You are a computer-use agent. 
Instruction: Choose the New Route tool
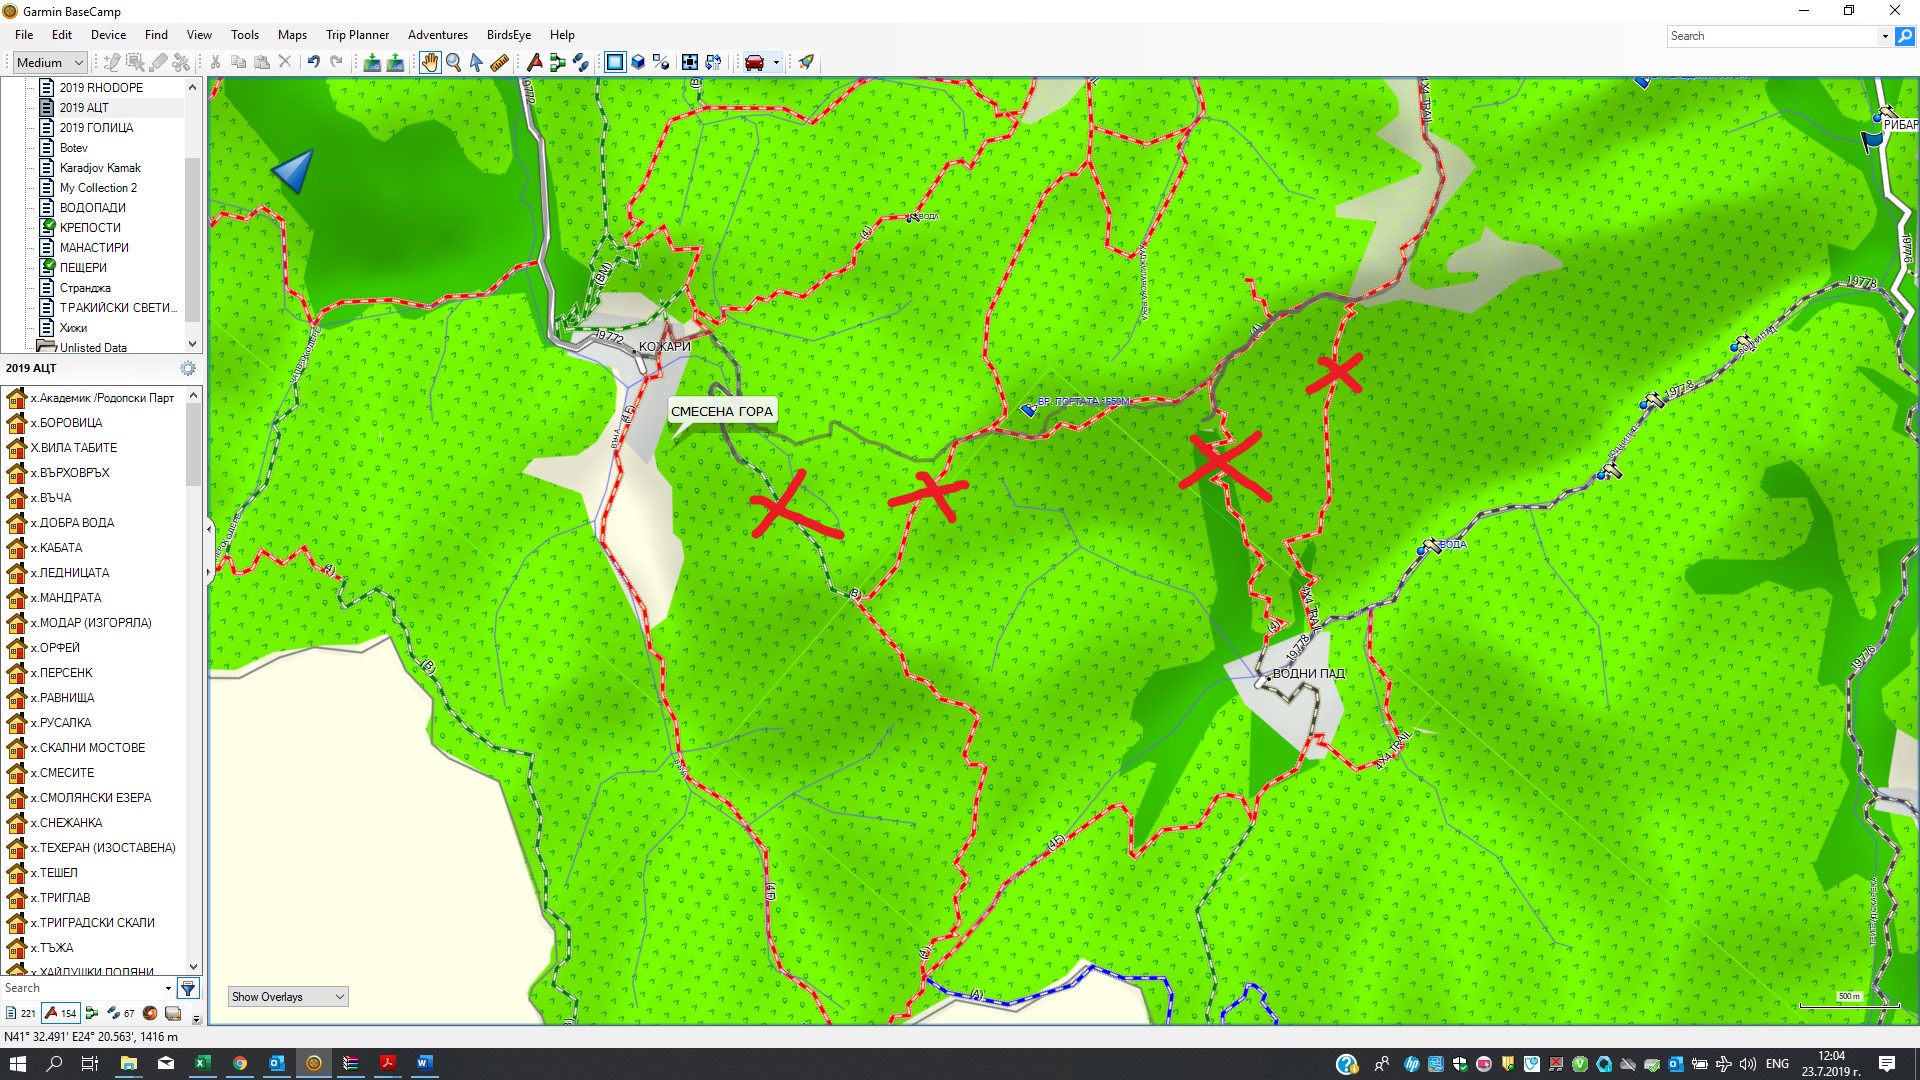[x=557, y=62]
